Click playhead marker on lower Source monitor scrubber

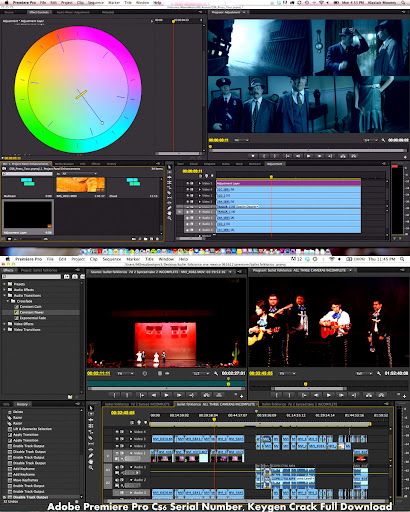pos(228,384)
